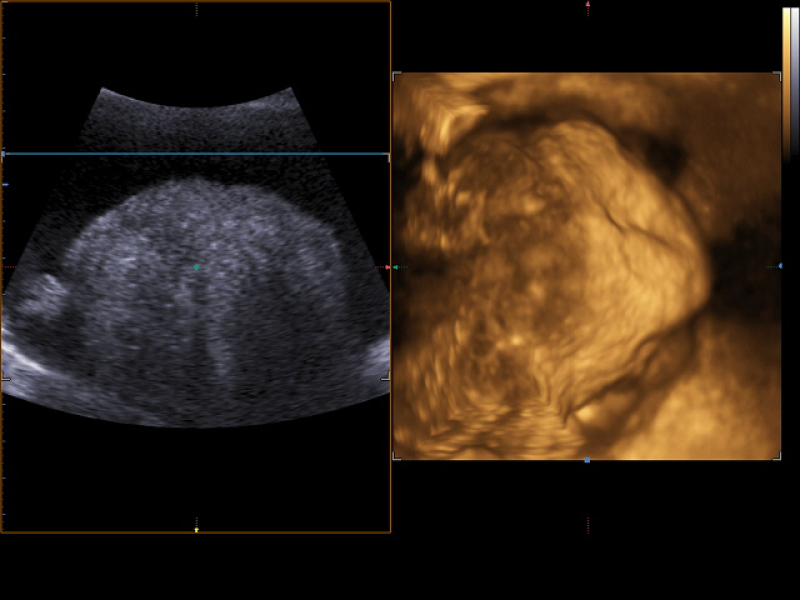Image resolution: width=800 pixels, height=600 pixels.
Task: Click the blue marker on the 3D render's right edge
Action: coord(780,266)
